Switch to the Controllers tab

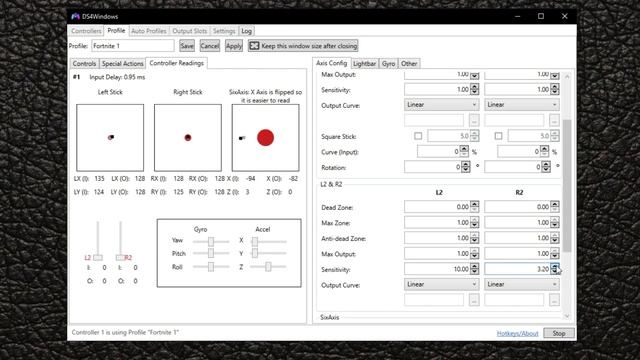tap(86, 31)
